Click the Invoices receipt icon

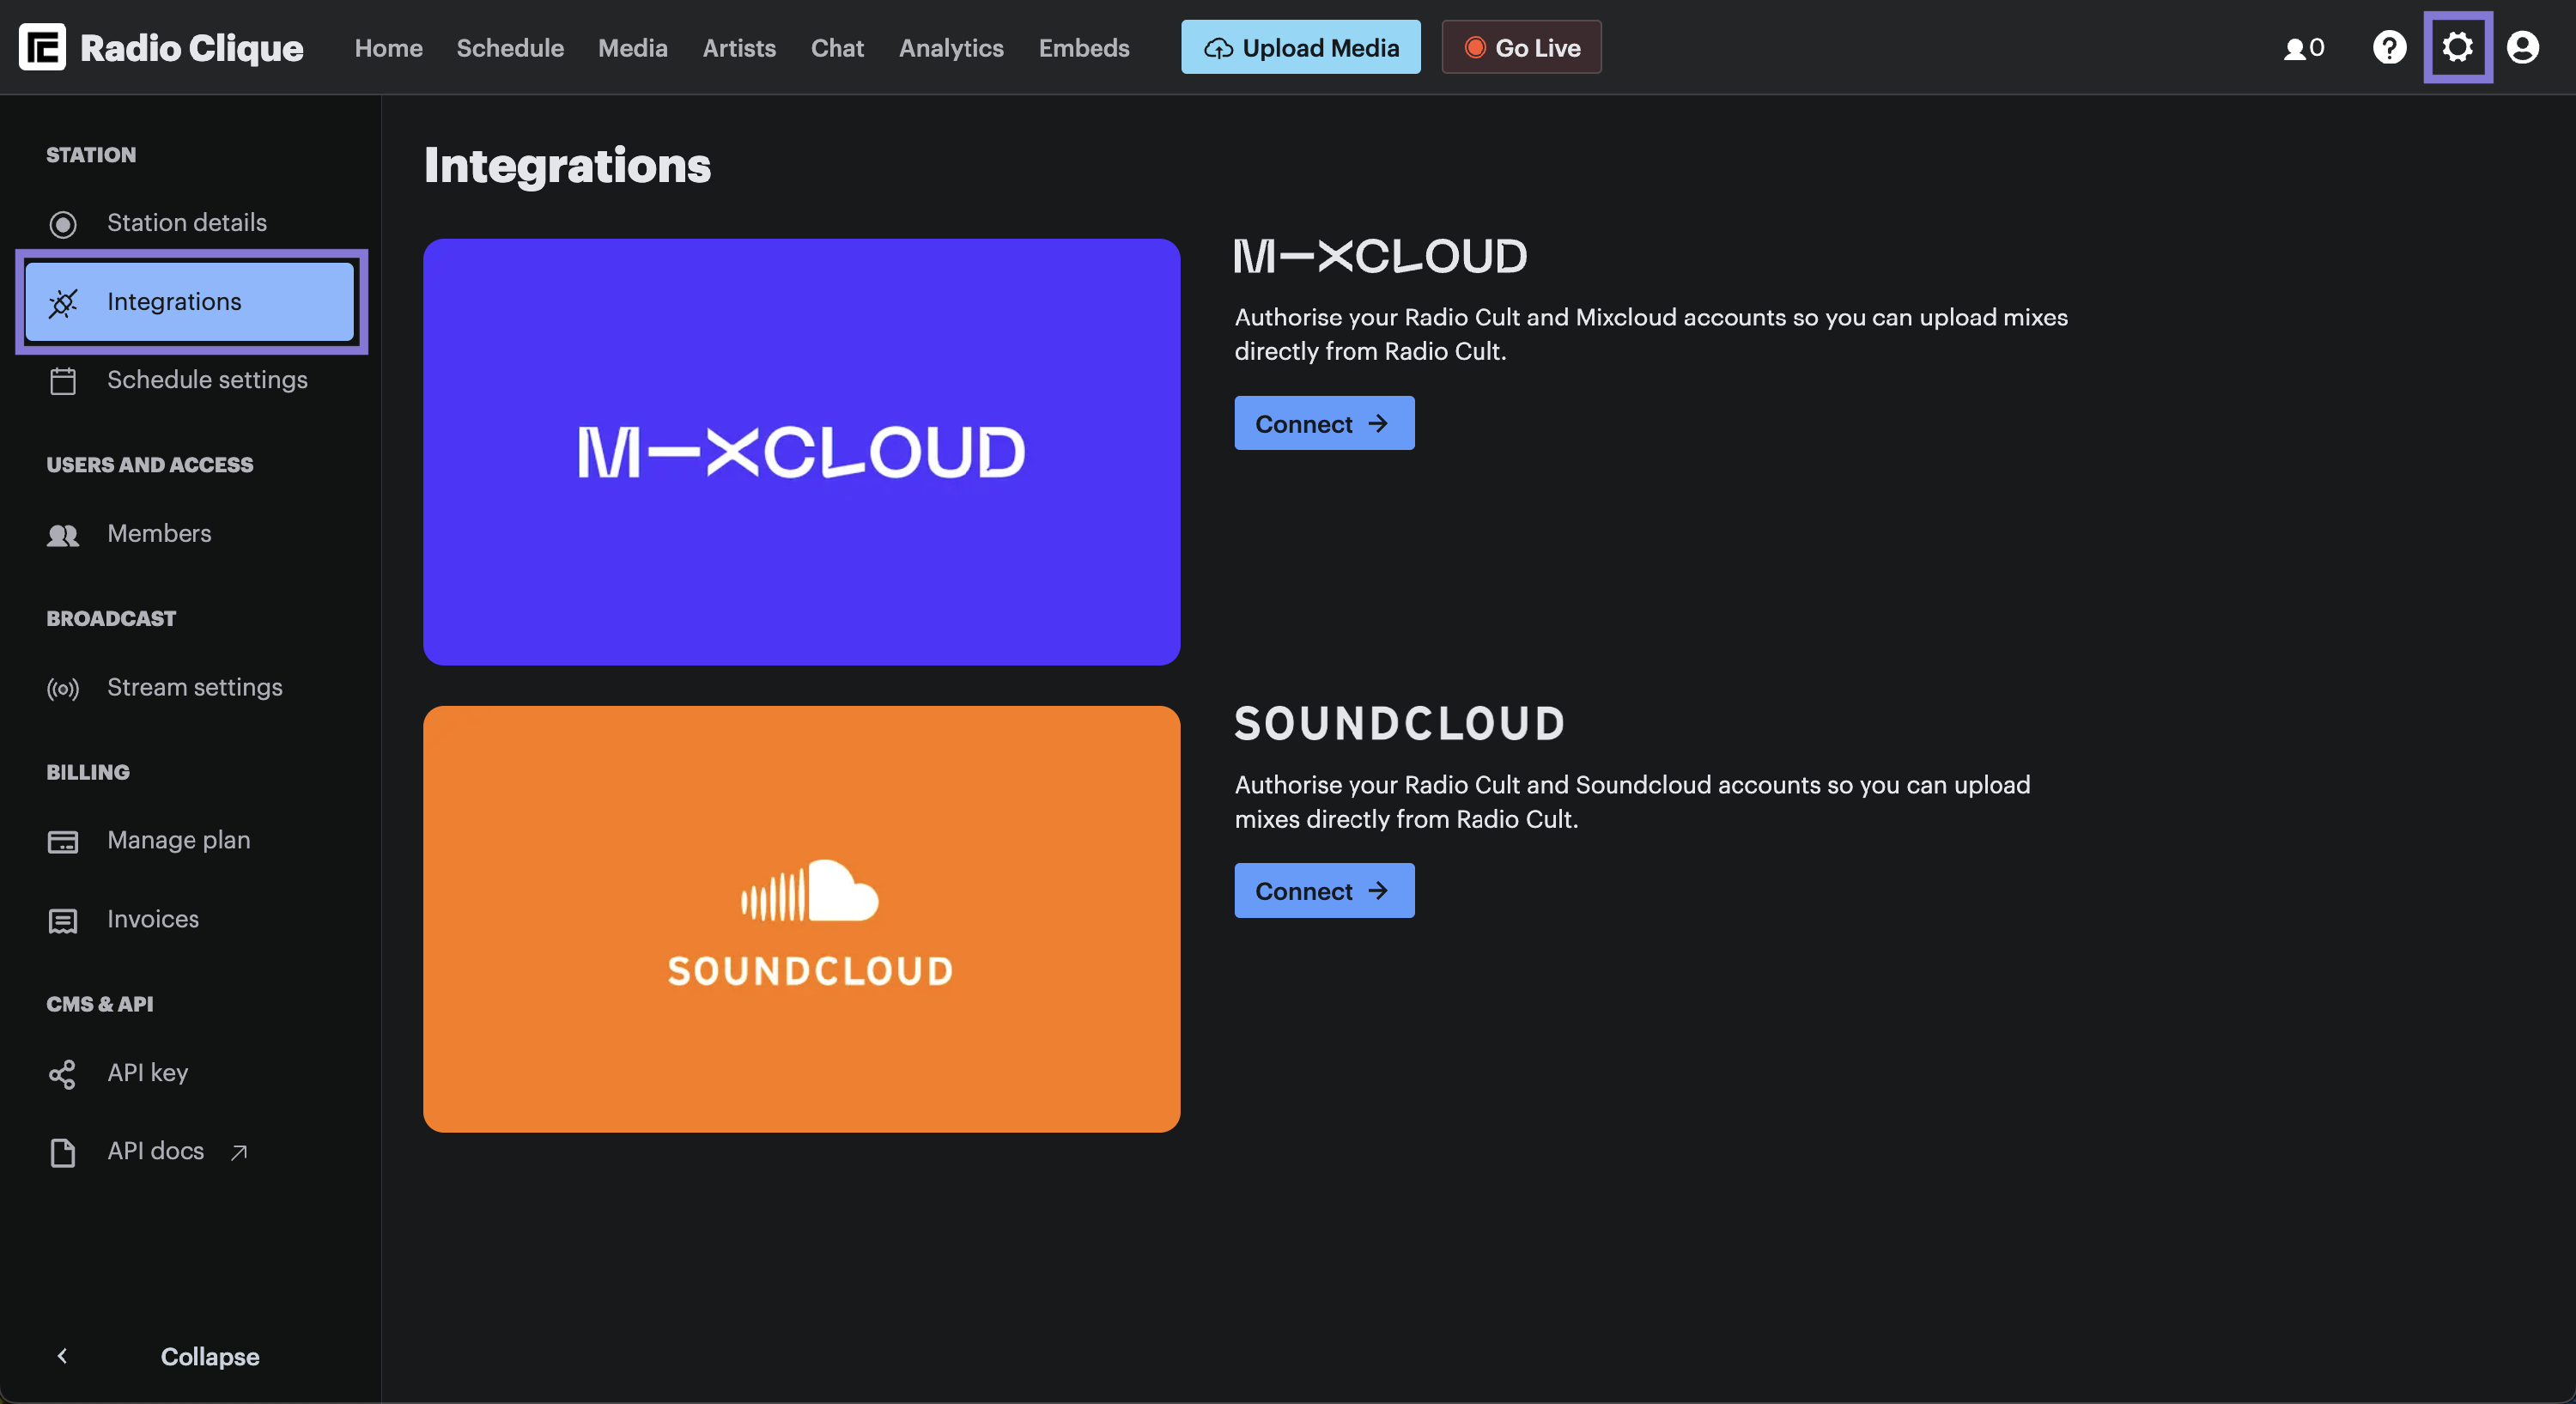(x=63, y=920)
